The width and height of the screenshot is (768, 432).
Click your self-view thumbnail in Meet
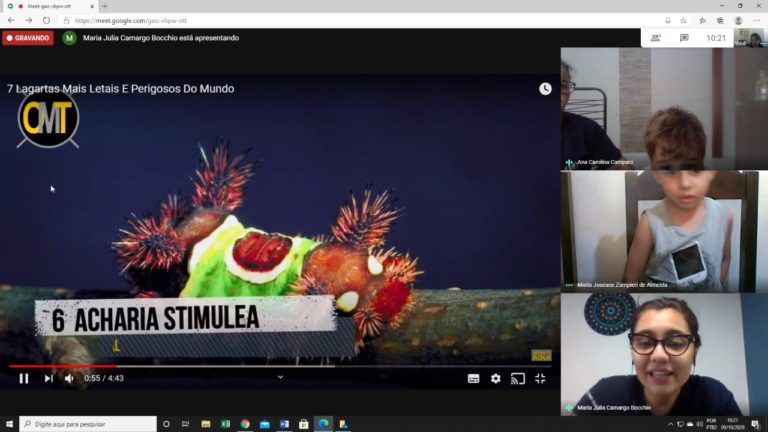753,38
